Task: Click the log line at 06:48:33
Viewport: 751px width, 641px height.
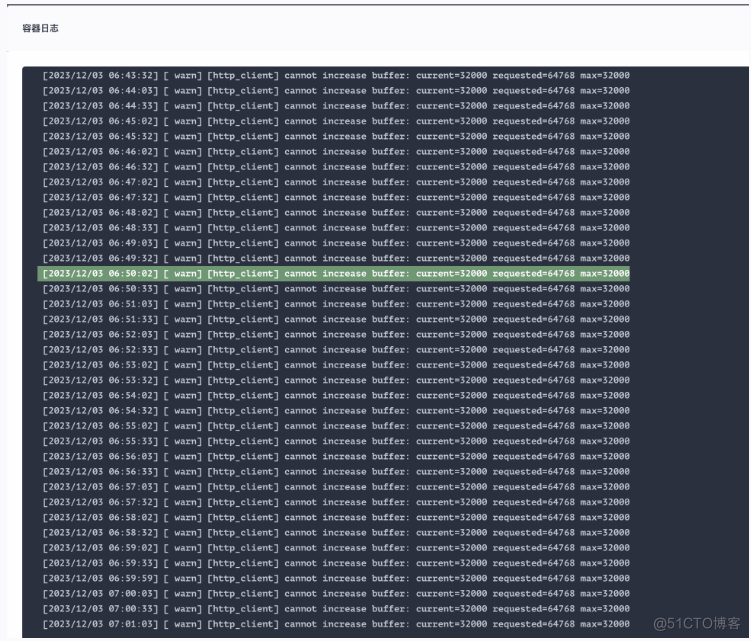Action: (x=336, y=227)
